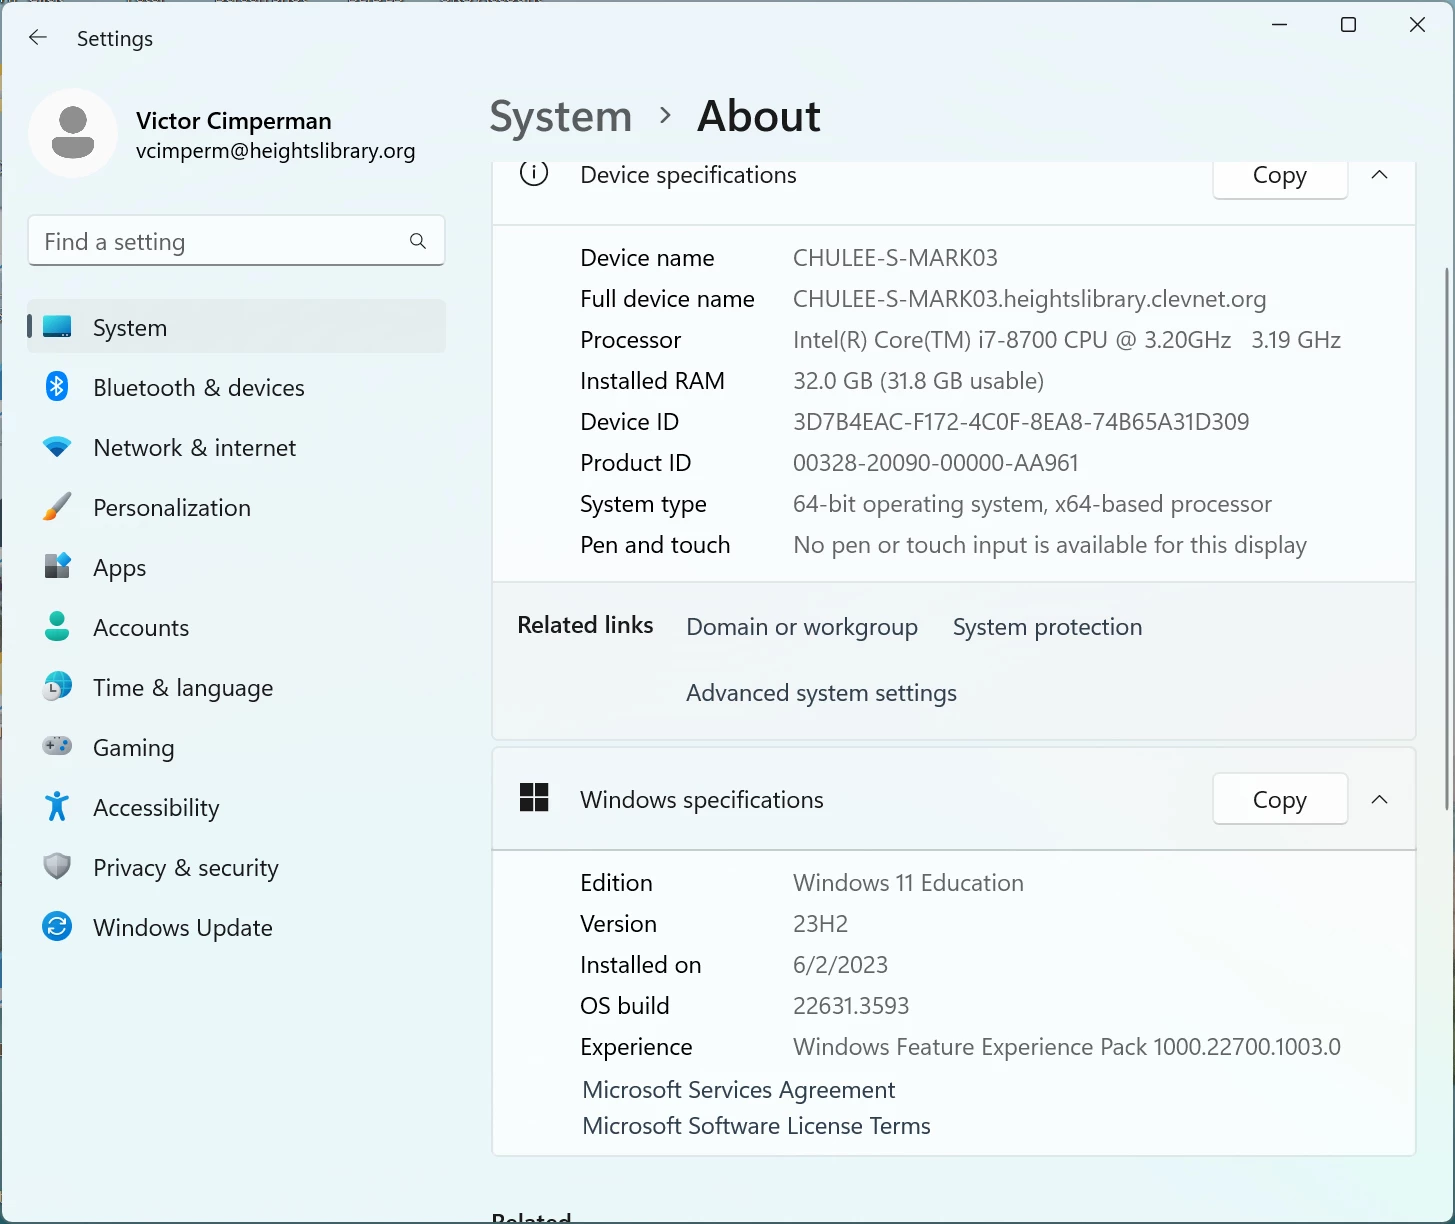The image size is (1455, 1224).
Task: Click the Installed RAM value 32.0 GB
Action: (x=918, y=381)
